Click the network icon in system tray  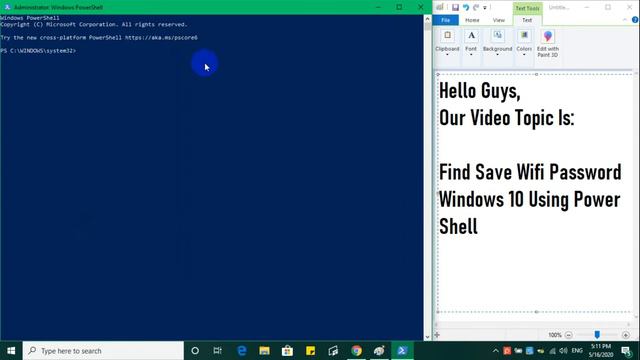coord(552,351)
